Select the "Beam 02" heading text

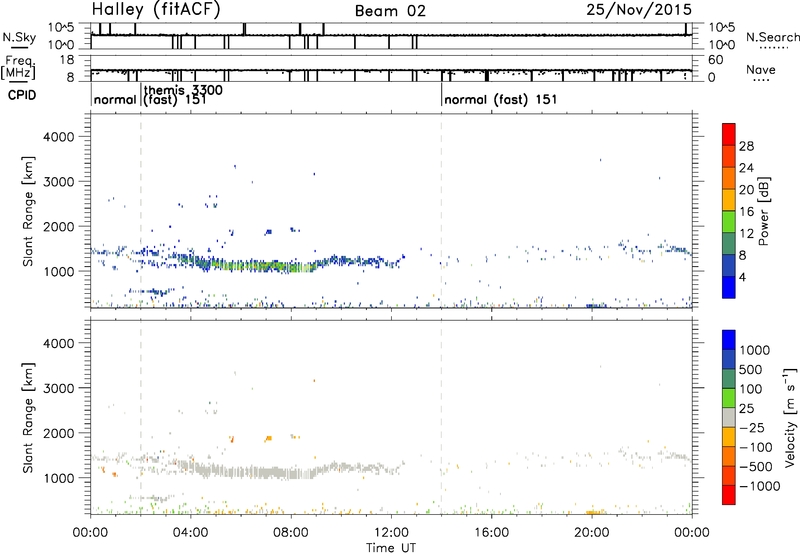tap(390, 11)
